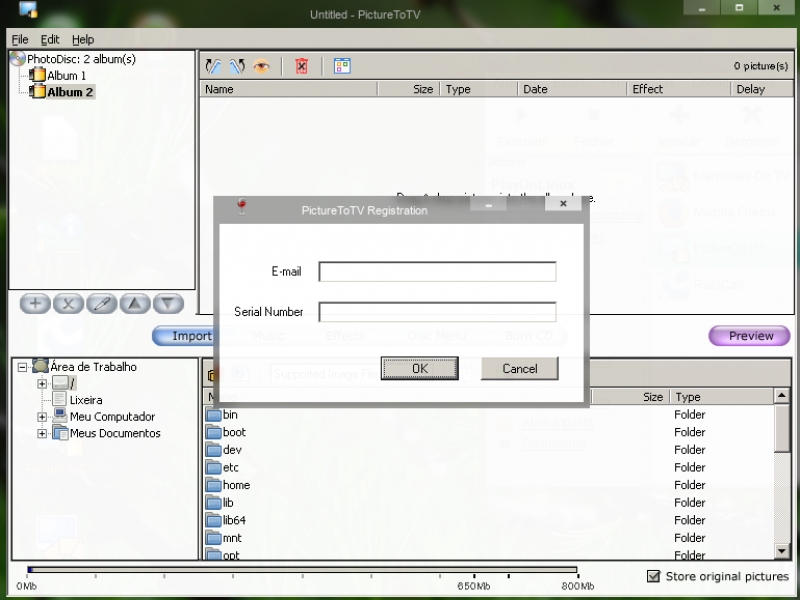Screen dimensions: 800x600
Task: Open the Help menu
Action: [83, 40]
